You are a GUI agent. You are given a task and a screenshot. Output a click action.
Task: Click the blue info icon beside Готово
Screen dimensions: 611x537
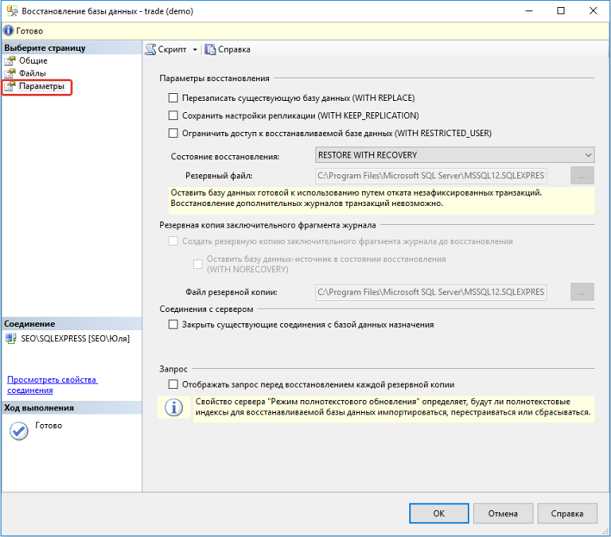pyautogui.click(x=8, y=30)
